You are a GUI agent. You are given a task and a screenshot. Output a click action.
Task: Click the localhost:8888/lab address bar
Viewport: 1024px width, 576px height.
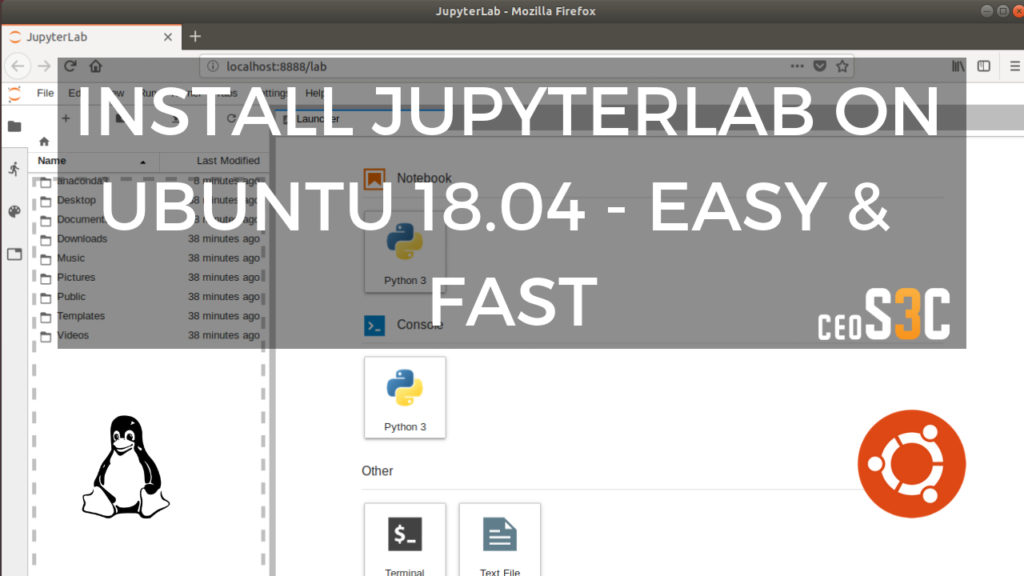pyautogui.click(x=400, y=66)
